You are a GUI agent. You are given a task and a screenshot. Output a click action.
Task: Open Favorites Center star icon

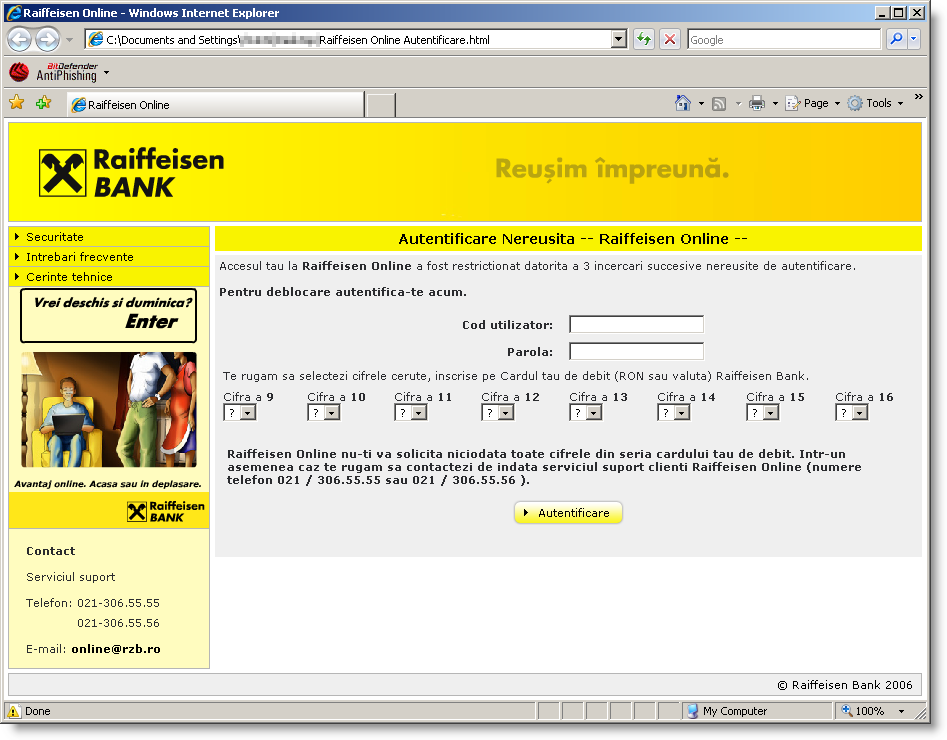point(17,103)
